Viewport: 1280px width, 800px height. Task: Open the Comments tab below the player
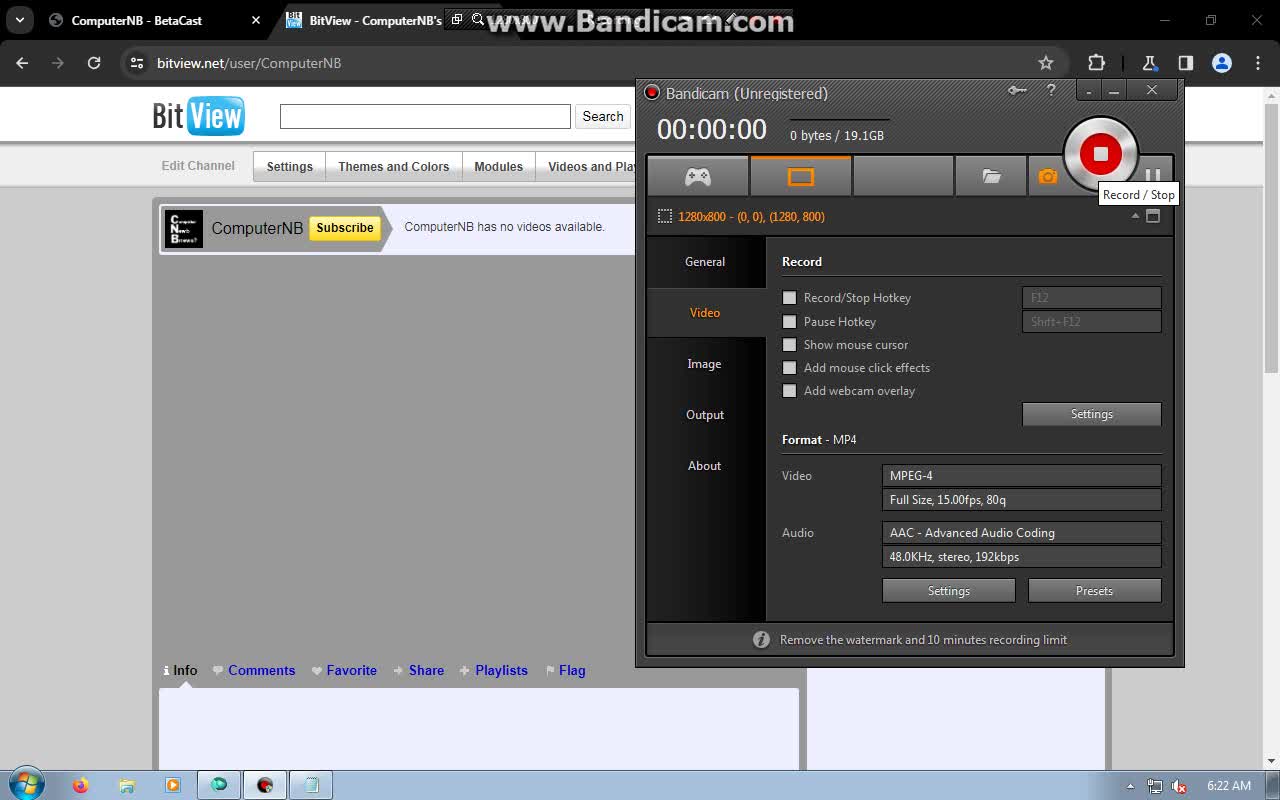tap(254, 671)
